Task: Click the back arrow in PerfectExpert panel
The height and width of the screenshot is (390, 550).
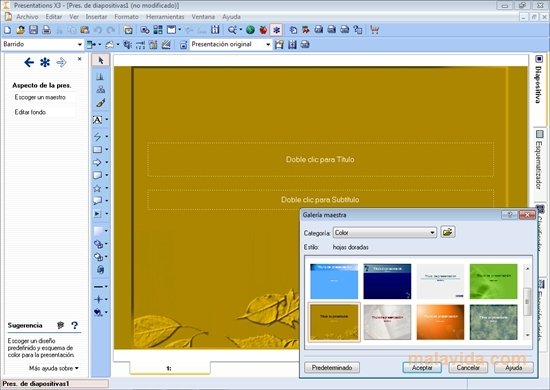Action: pyautogui.click(x=29, y=63)
